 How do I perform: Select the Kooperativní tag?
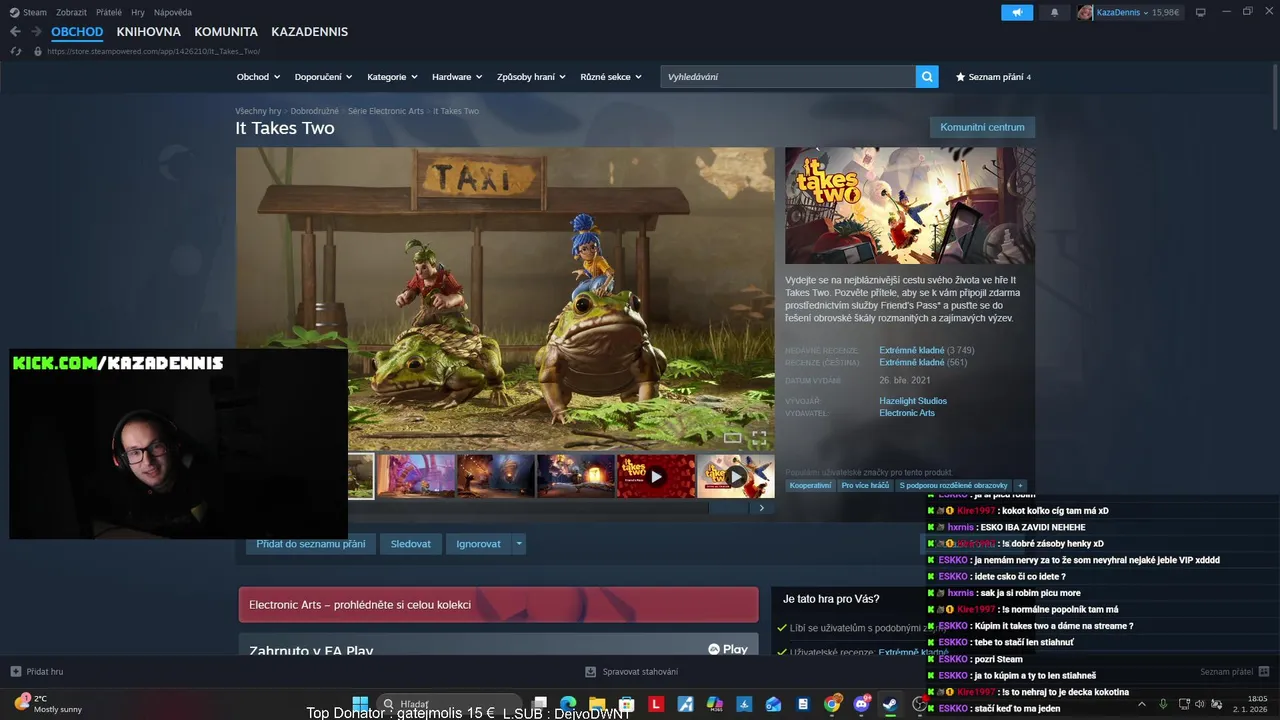point(810,486)
